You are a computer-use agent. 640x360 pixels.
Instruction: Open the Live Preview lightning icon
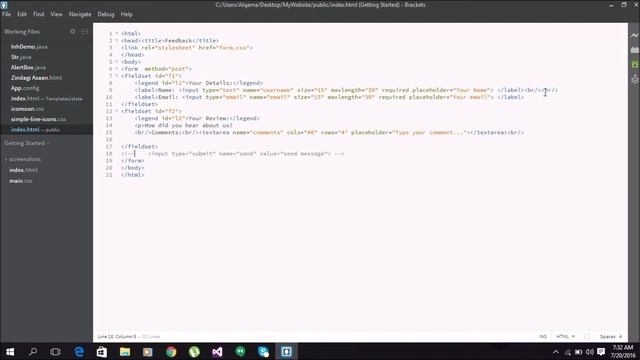click(634, 36)
